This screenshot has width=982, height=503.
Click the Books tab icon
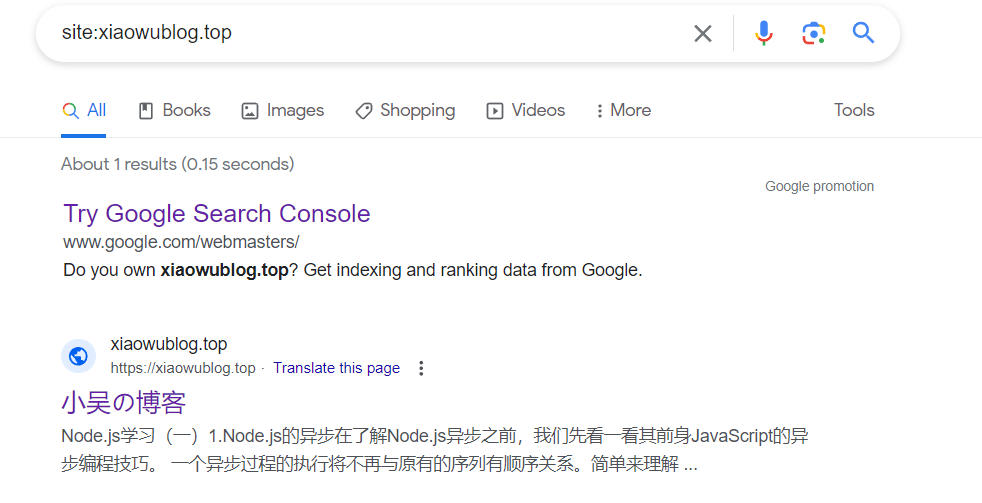click(x=146, y=111)
